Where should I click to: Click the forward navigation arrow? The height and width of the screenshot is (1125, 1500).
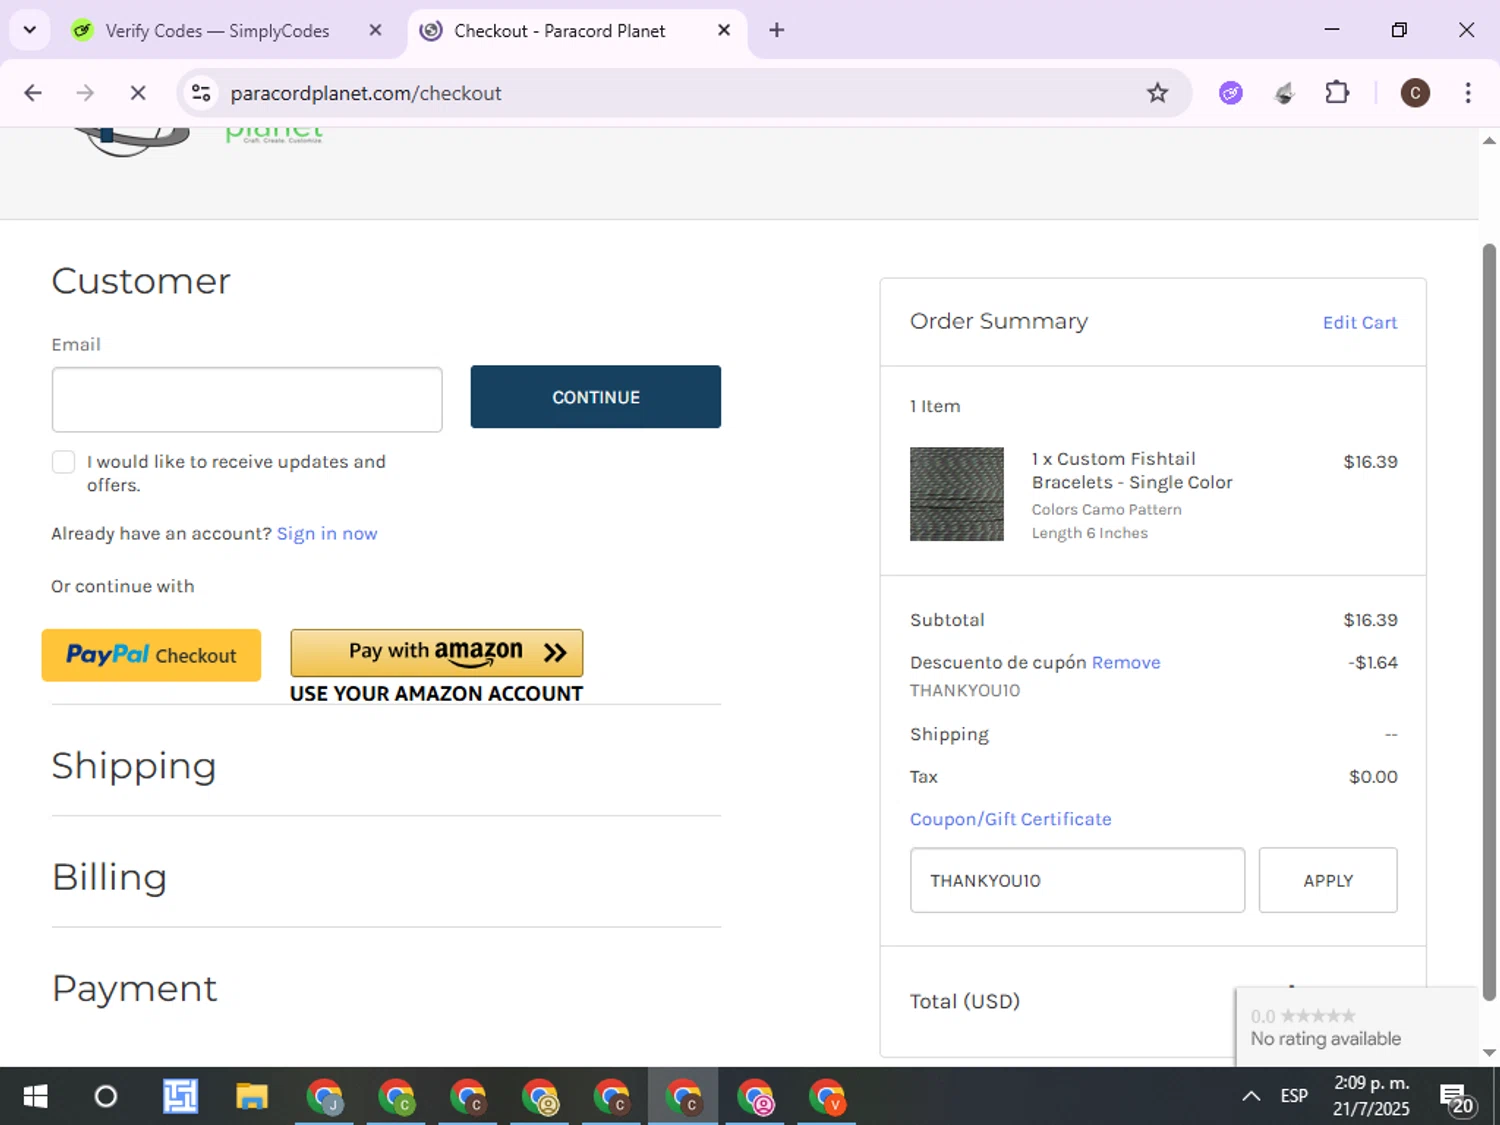pyautogui.click(x=85, y=93)
